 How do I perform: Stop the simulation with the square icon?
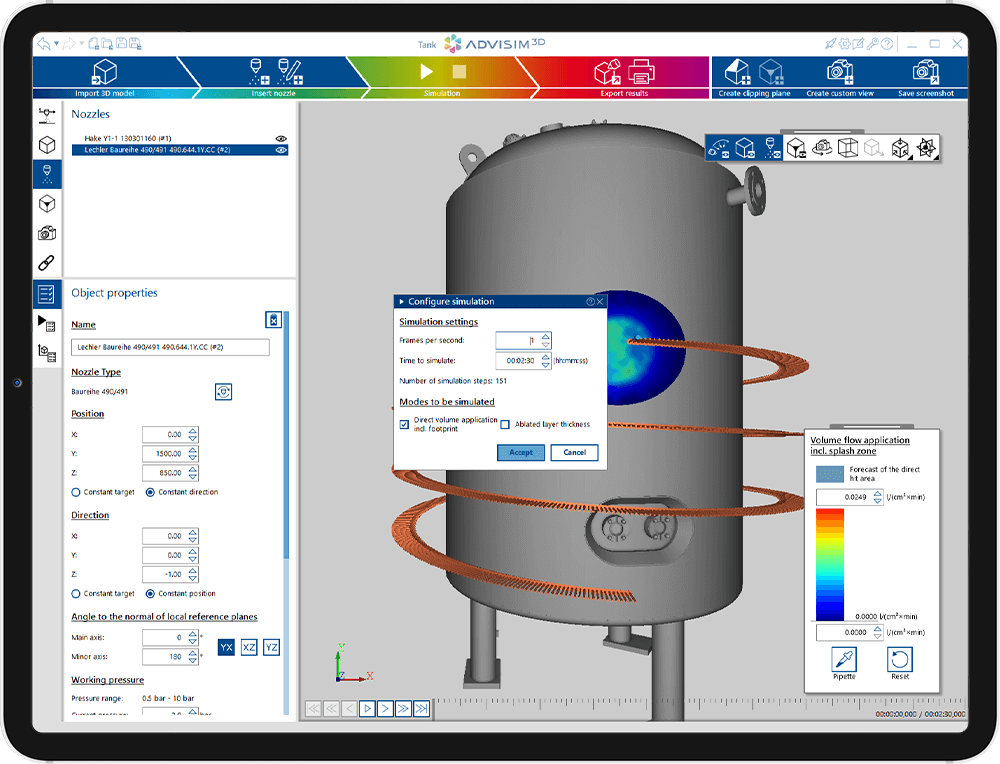pos(460,71)
